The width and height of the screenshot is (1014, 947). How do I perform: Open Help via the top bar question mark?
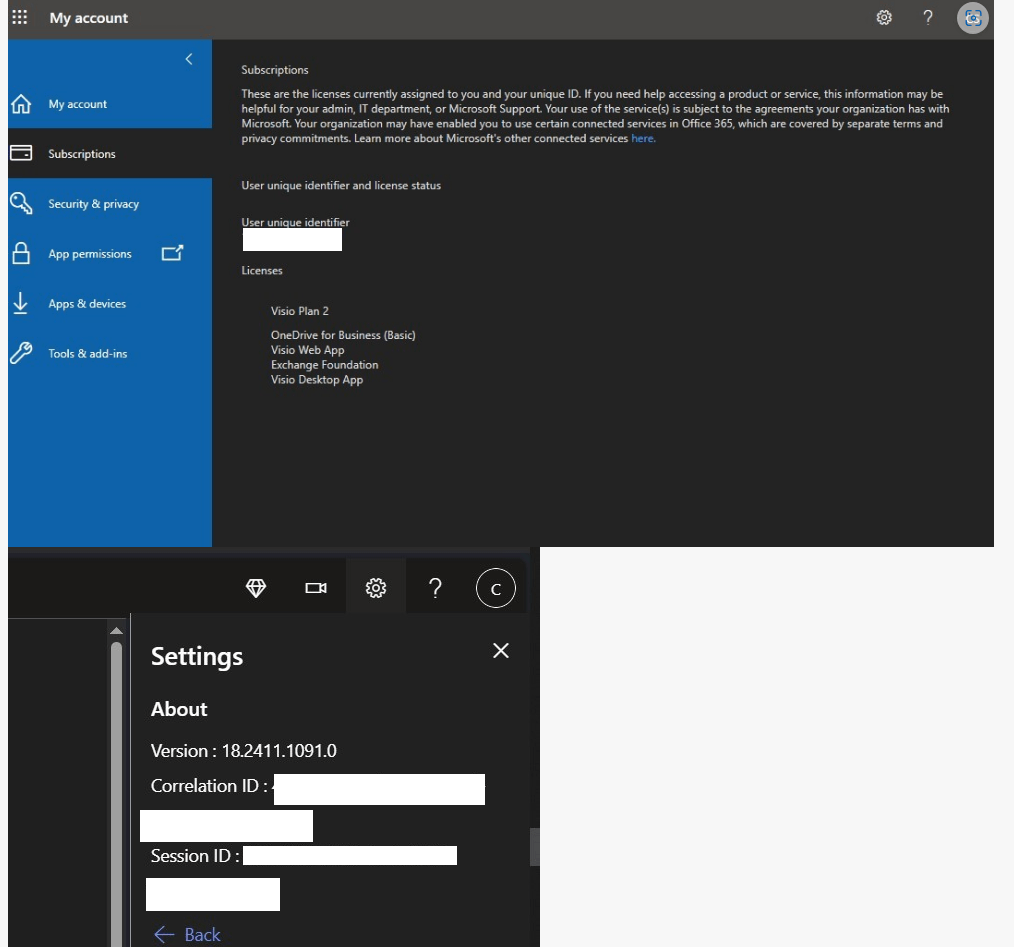coord(926,18)
